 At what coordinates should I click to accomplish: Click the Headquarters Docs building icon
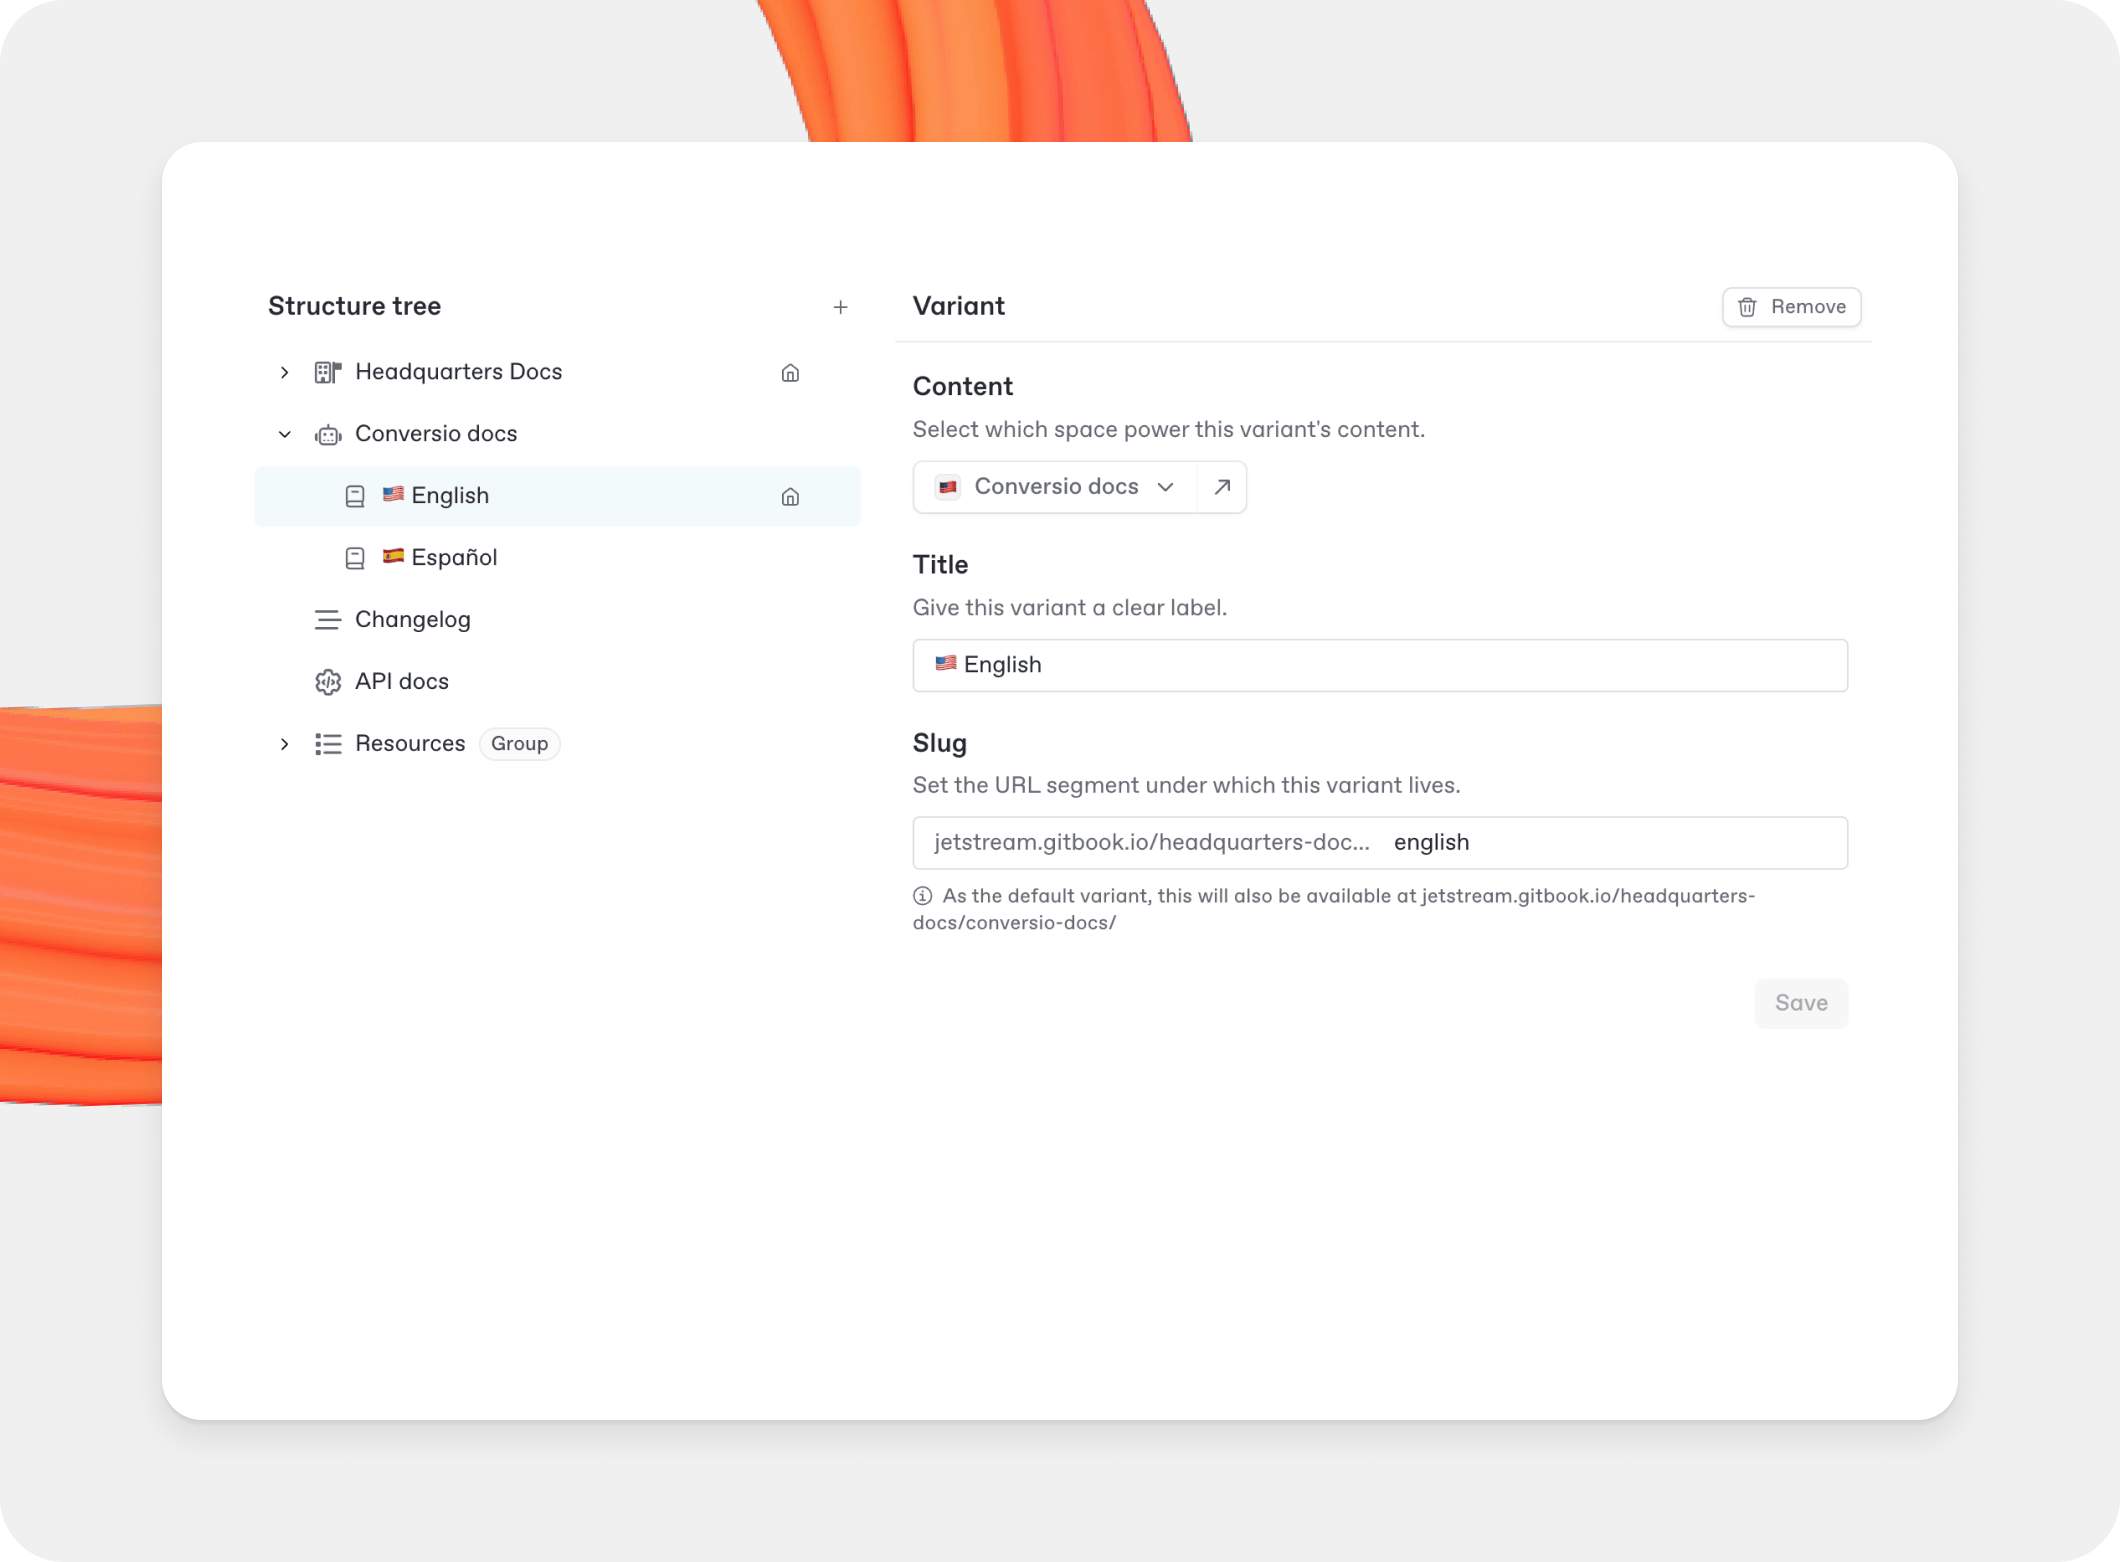tap(328, 373)
